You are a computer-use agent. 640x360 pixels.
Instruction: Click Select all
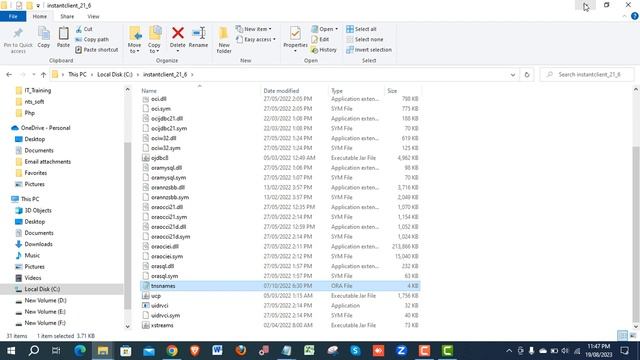pos(361,29)
